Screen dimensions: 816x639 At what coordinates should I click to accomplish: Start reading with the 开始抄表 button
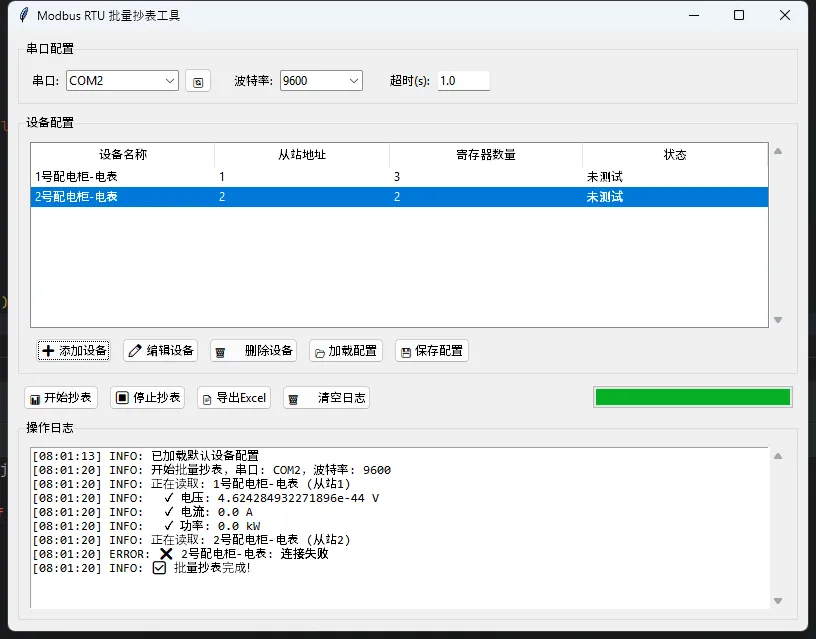click(x=61, y=398)
